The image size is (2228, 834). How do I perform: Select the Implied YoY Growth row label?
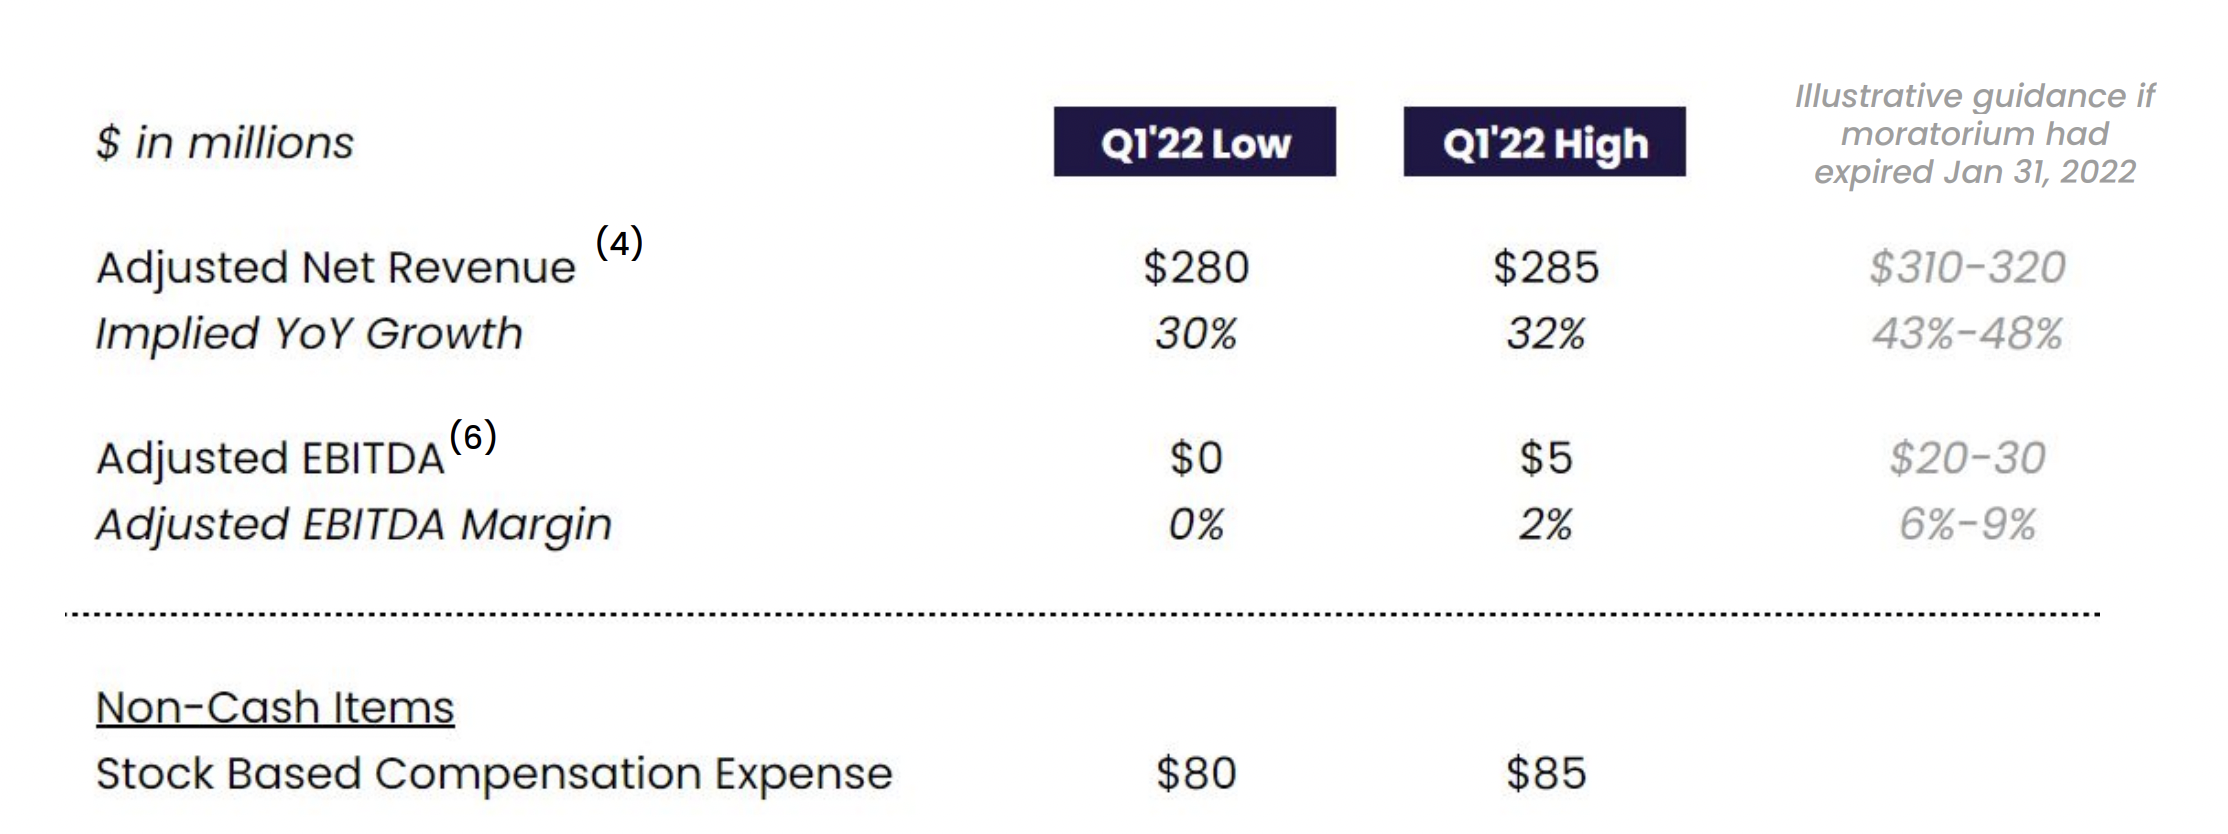point(309,334)
